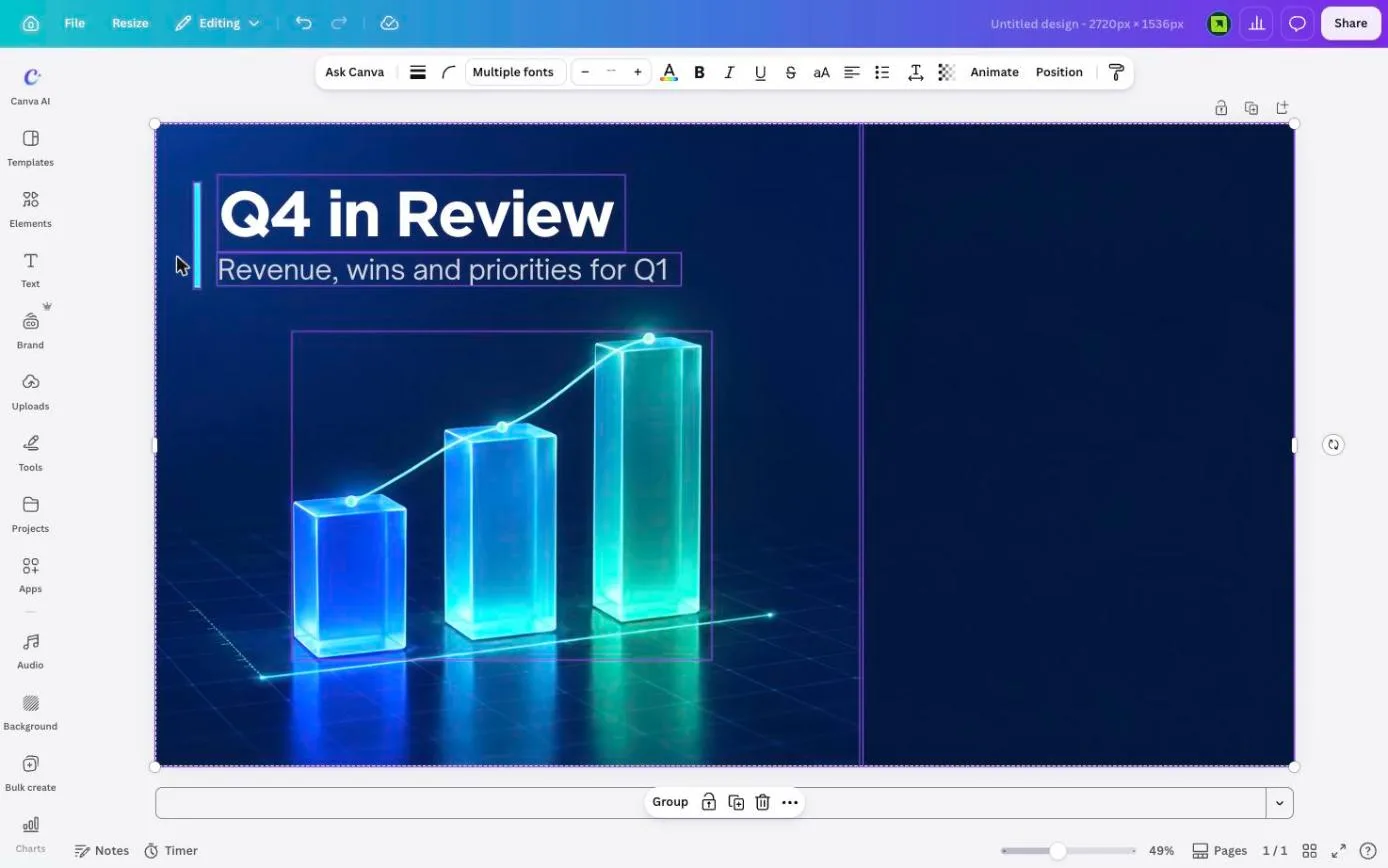The height and width of the screenshot is (868, 1388).
Task: Open more options in floating toolbar
Action: (790, 802)
